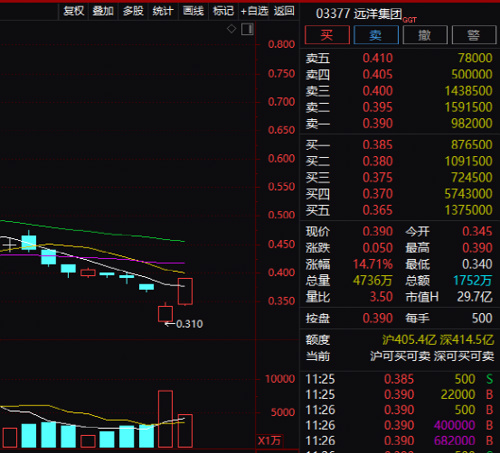Open the 多股 multi-stock view
Screen dimensions: 500x453
[133, 11]
